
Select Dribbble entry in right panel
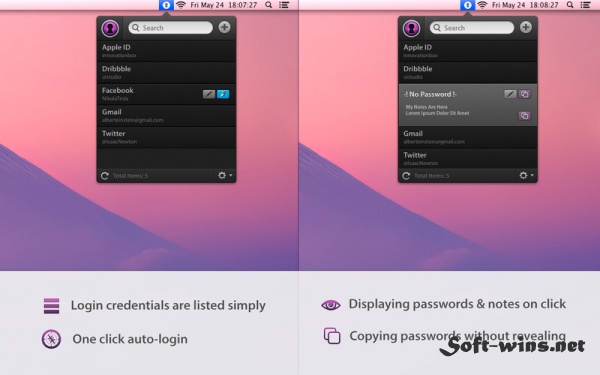(468, 72)
